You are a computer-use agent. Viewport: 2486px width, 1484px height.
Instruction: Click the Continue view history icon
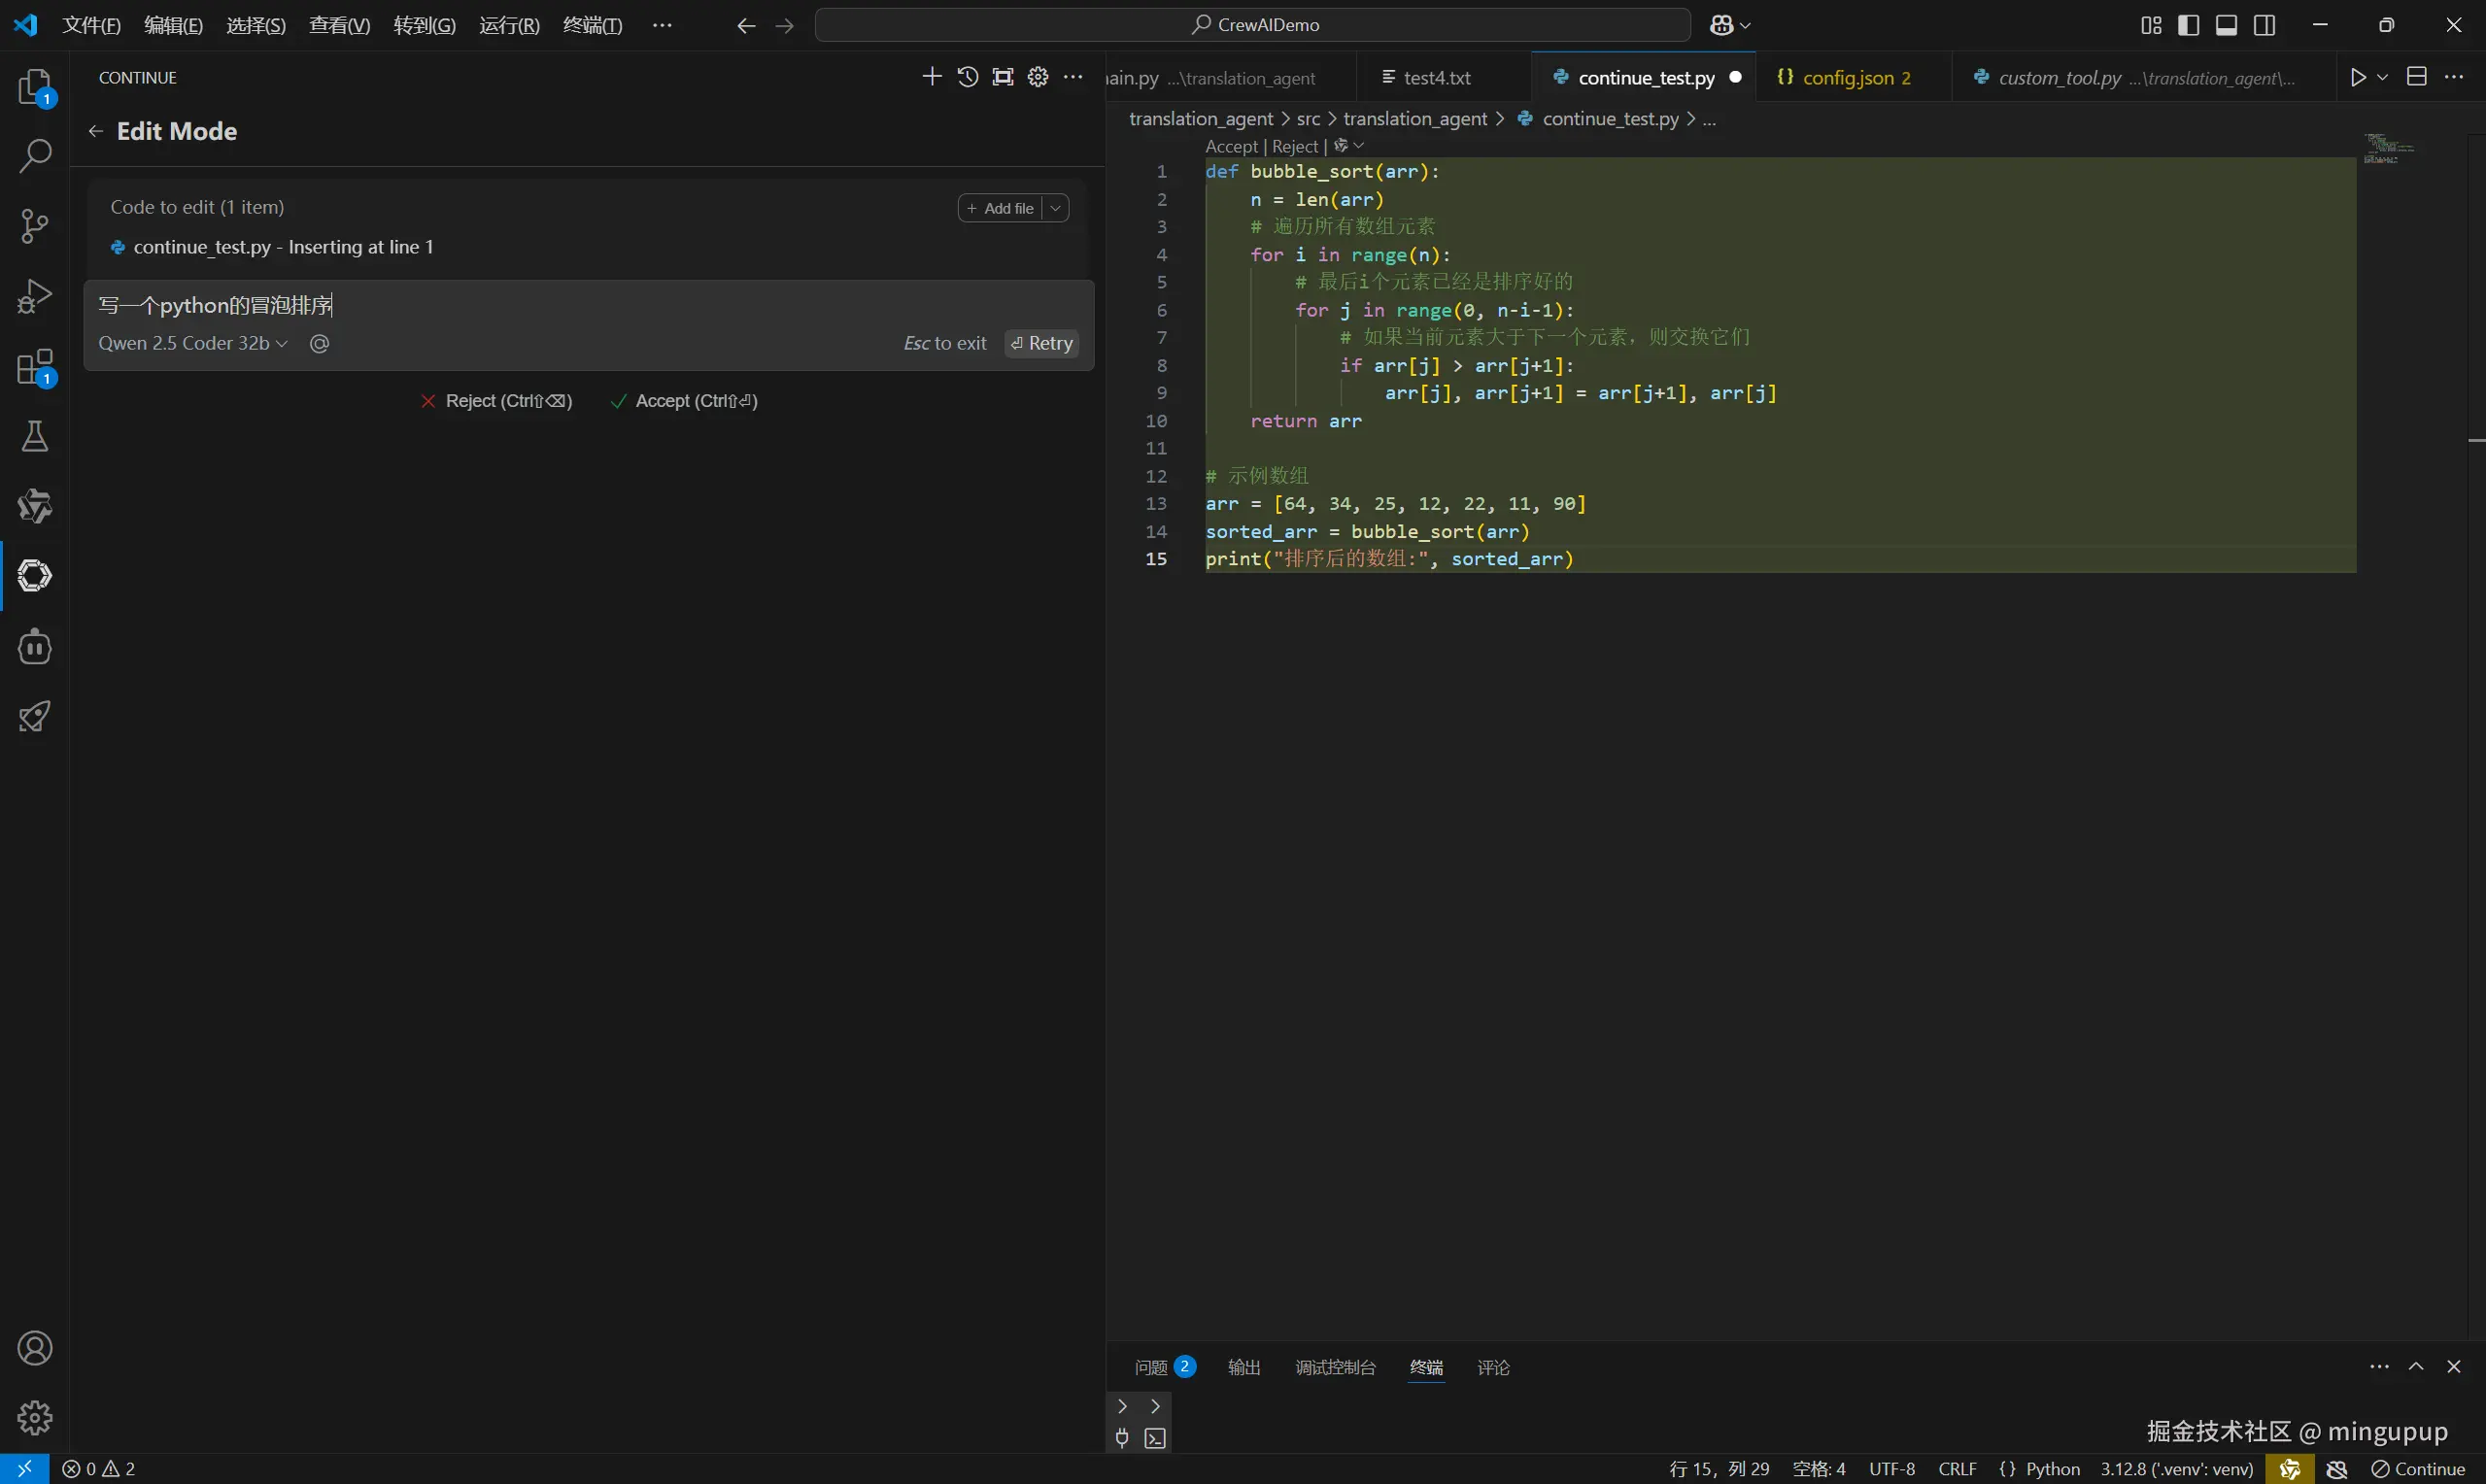click(x=967, y=77)
